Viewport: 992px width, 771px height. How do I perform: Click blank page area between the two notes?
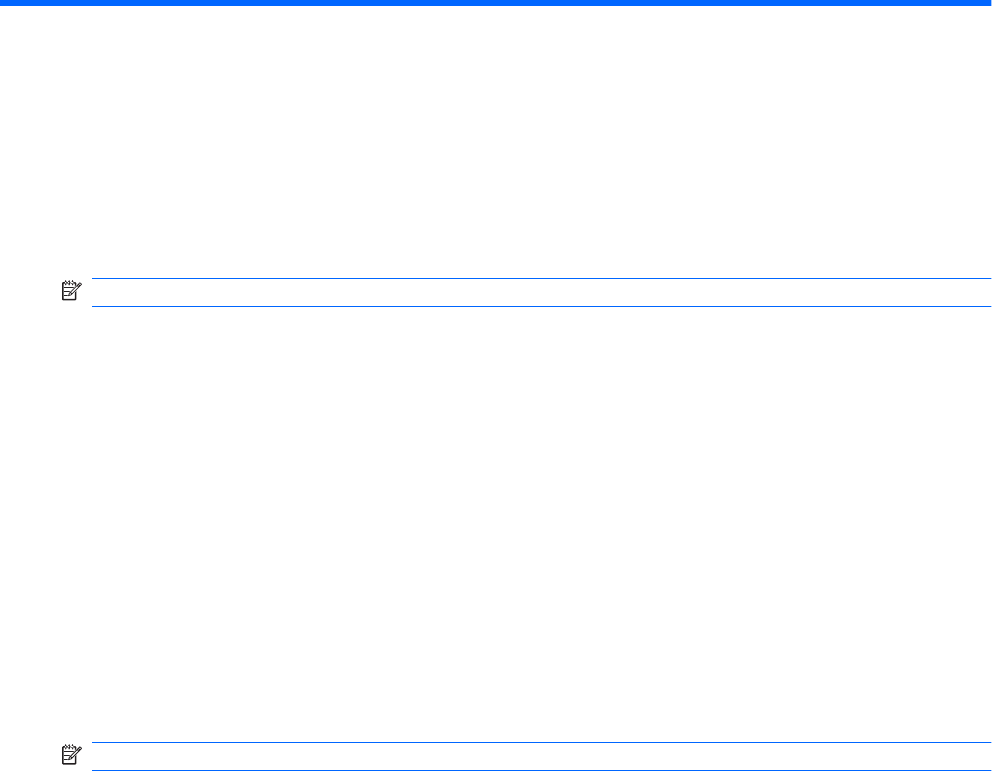(x=496, y=520)
